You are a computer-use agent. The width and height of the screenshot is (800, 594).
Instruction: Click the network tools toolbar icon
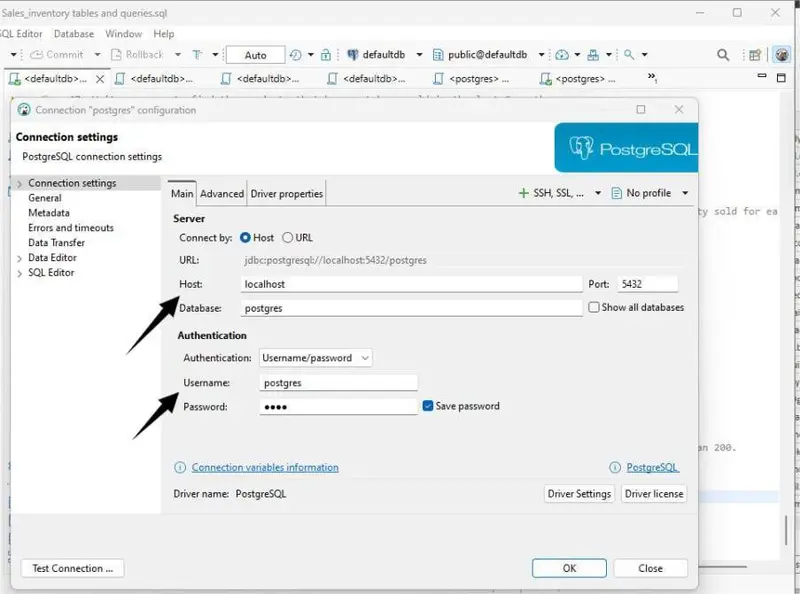click(x=593, y=55)
